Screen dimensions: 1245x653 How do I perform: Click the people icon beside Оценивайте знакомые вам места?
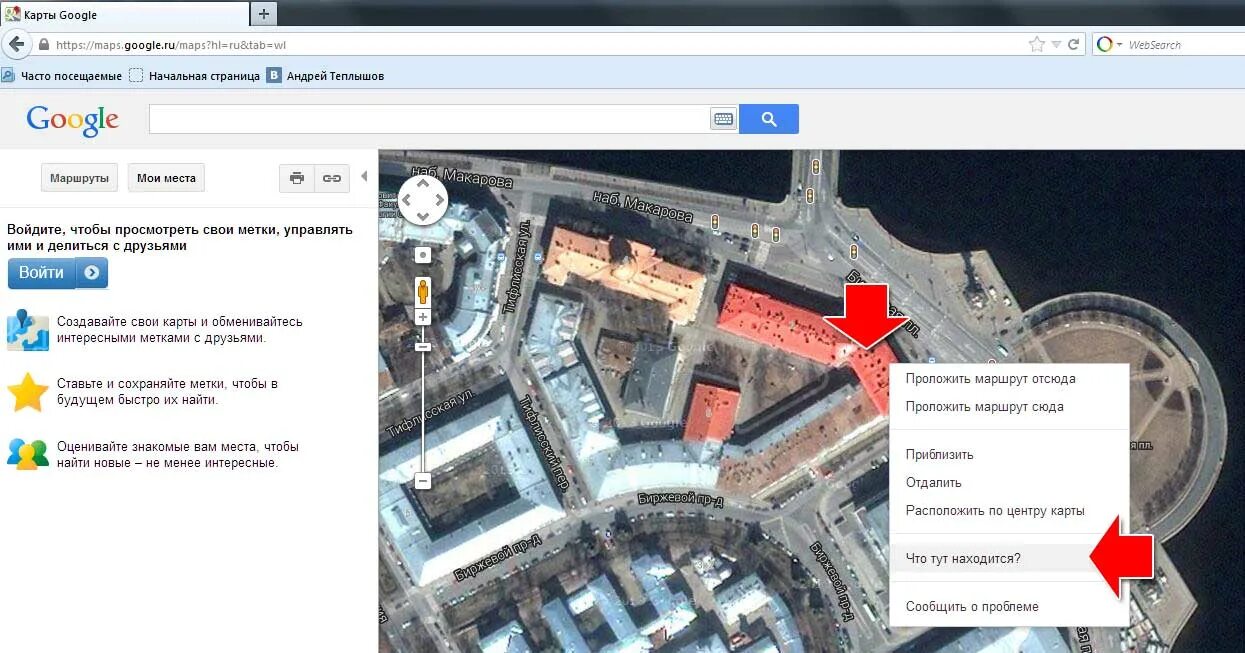(27, 454)
